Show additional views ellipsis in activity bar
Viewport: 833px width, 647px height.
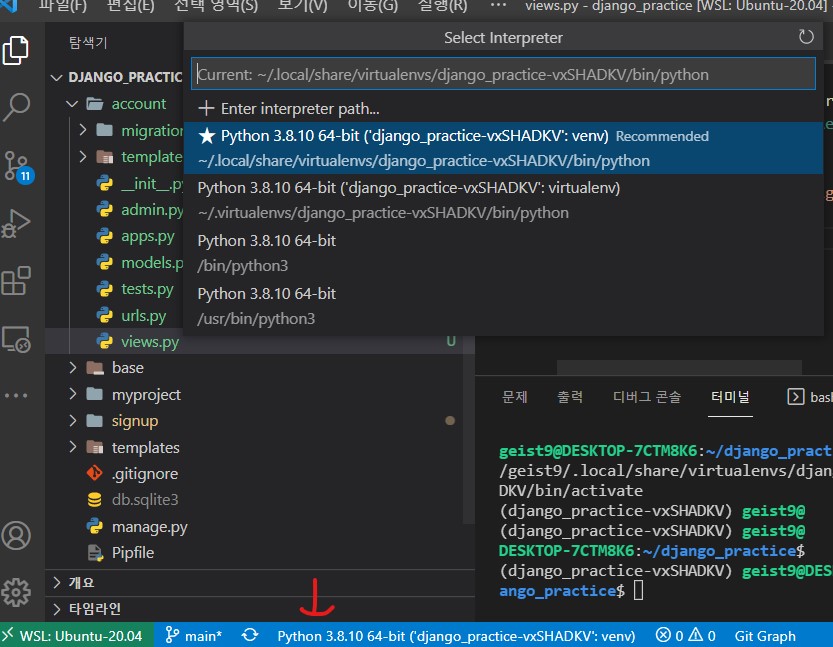tap(16, 395)
